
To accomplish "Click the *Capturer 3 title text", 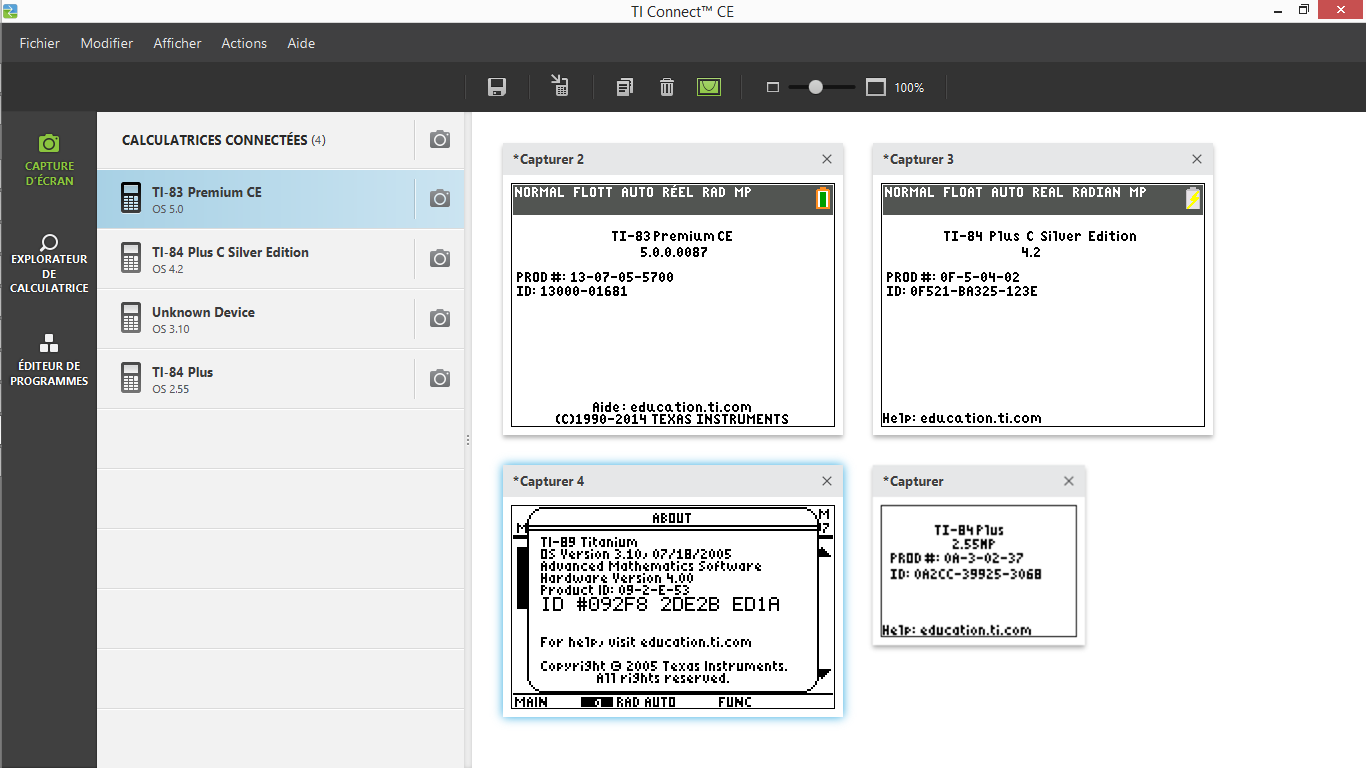I will [918, 159].
